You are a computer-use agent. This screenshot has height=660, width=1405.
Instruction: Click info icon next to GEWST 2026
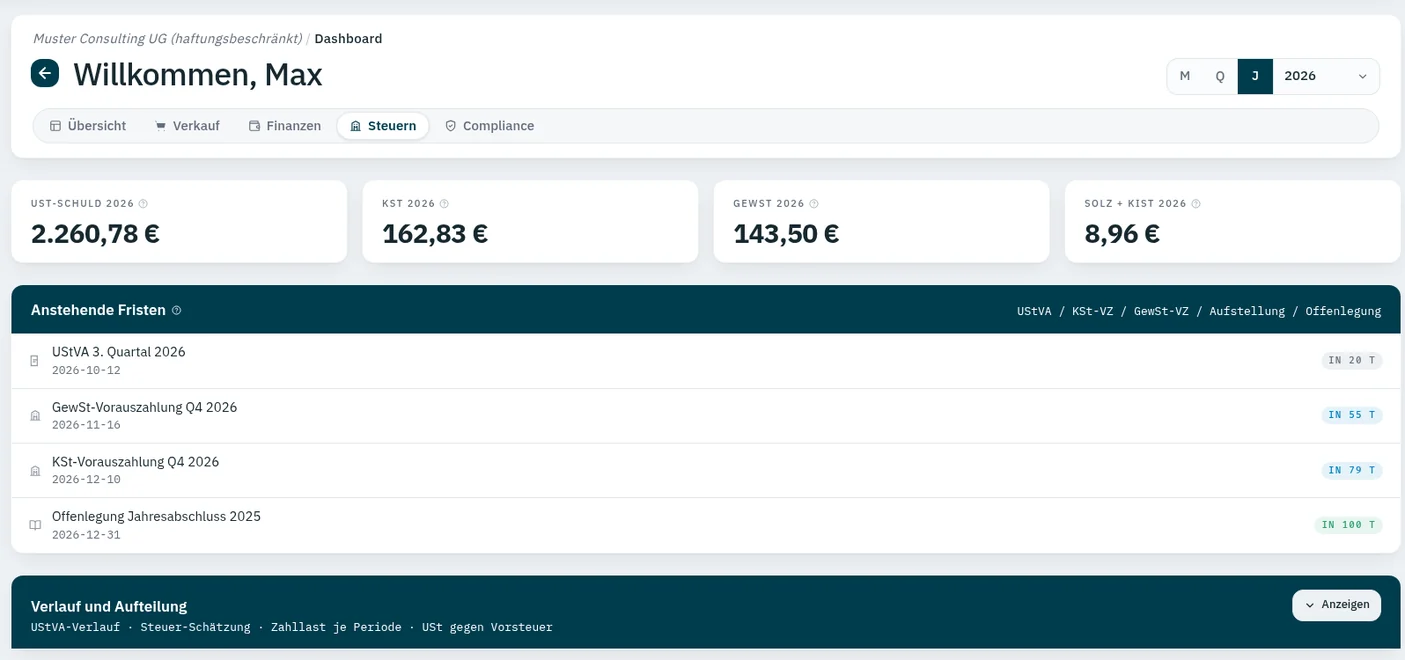[x=814, y=204]
